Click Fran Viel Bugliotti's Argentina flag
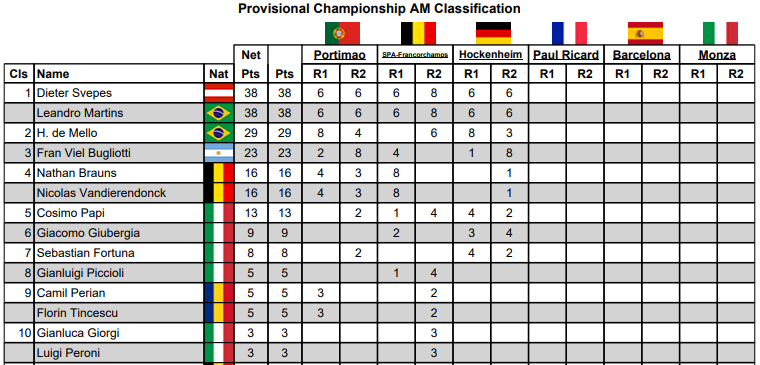The width and height of the screenshot is (760, 365). click(x=219, y=153)
